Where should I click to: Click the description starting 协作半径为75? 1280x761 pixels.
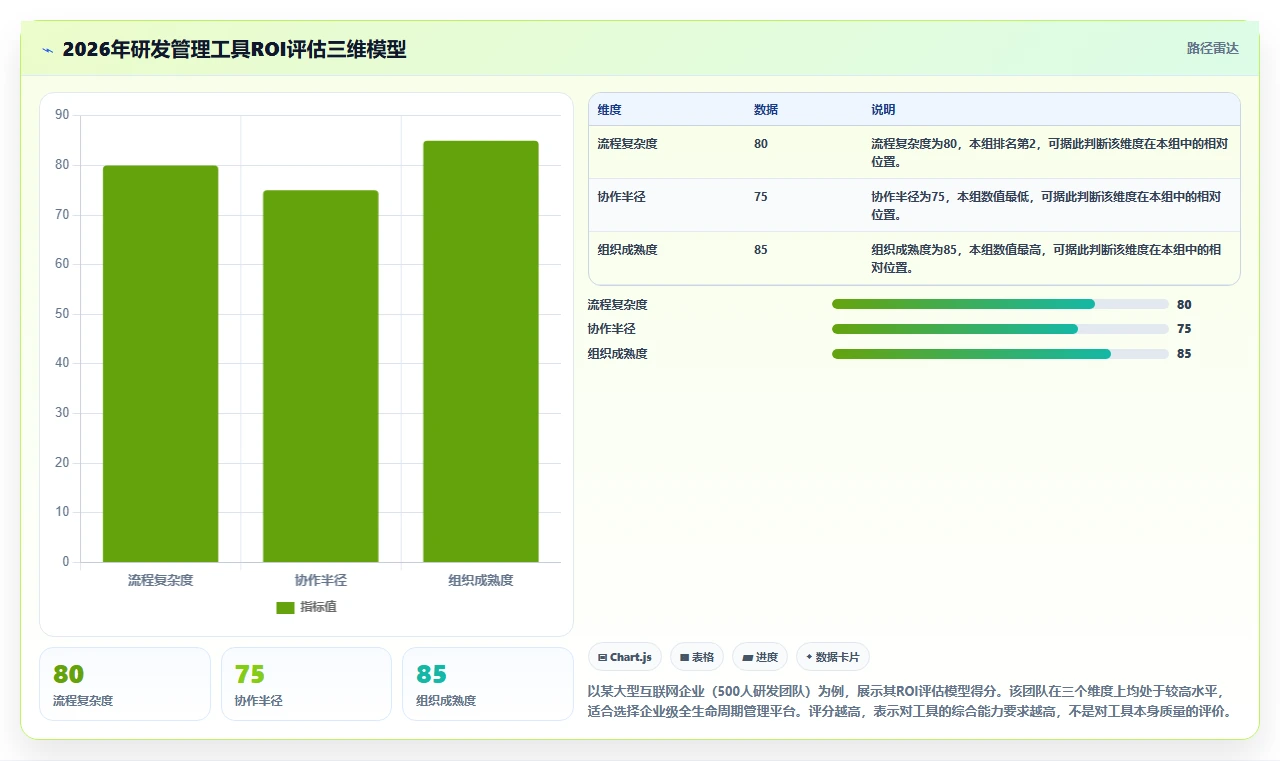[1045, 205]
